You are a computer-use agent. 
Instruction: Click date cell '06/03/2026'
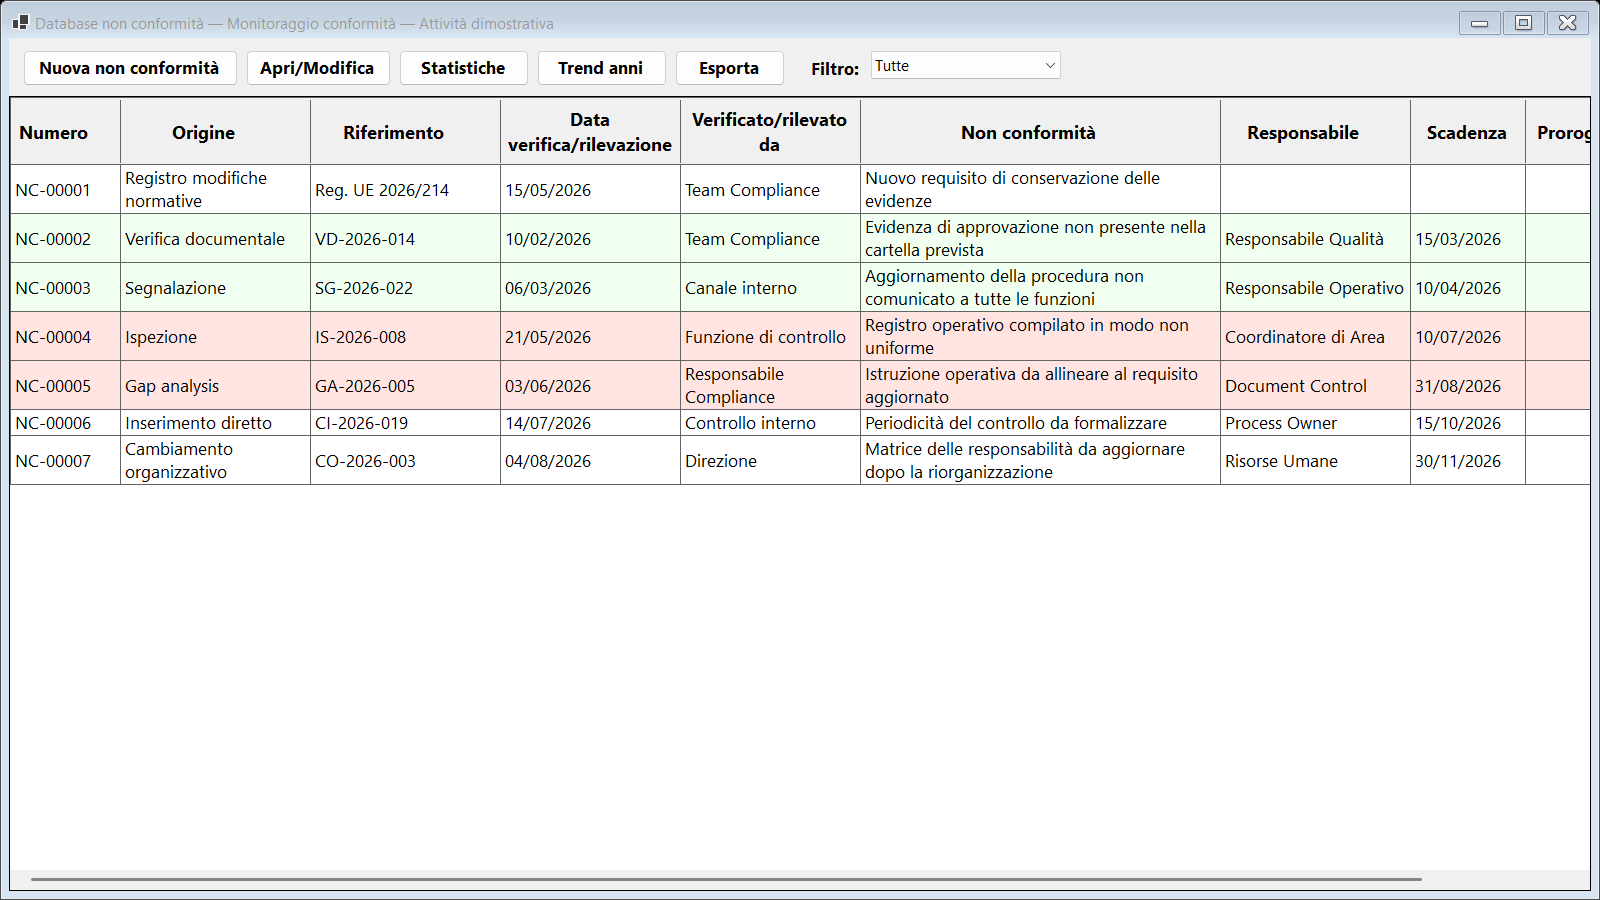coord(590,287)
